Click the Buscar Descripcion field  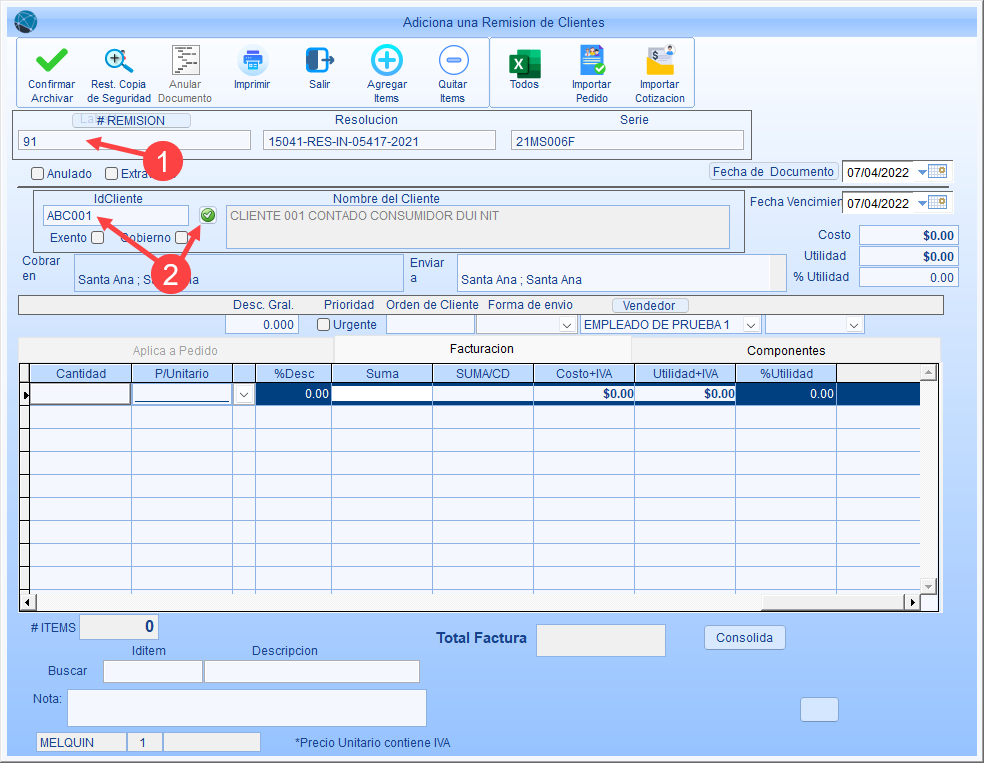coord(312,671)
